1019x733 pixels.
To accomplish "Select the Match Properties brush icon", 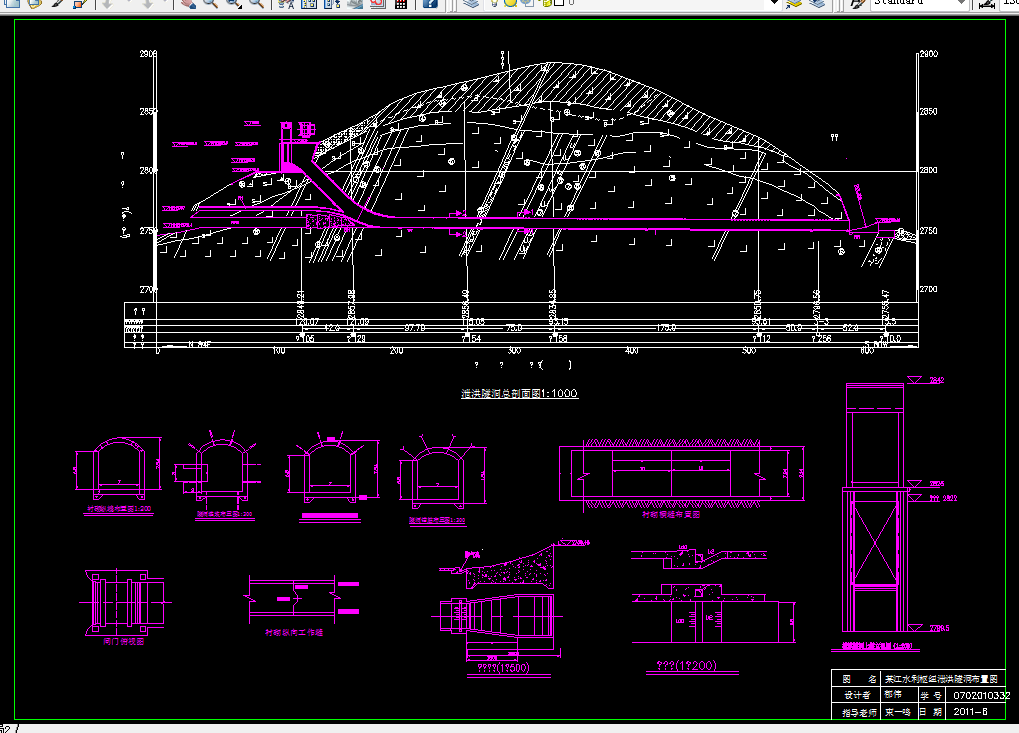I will tap(58, 3).
